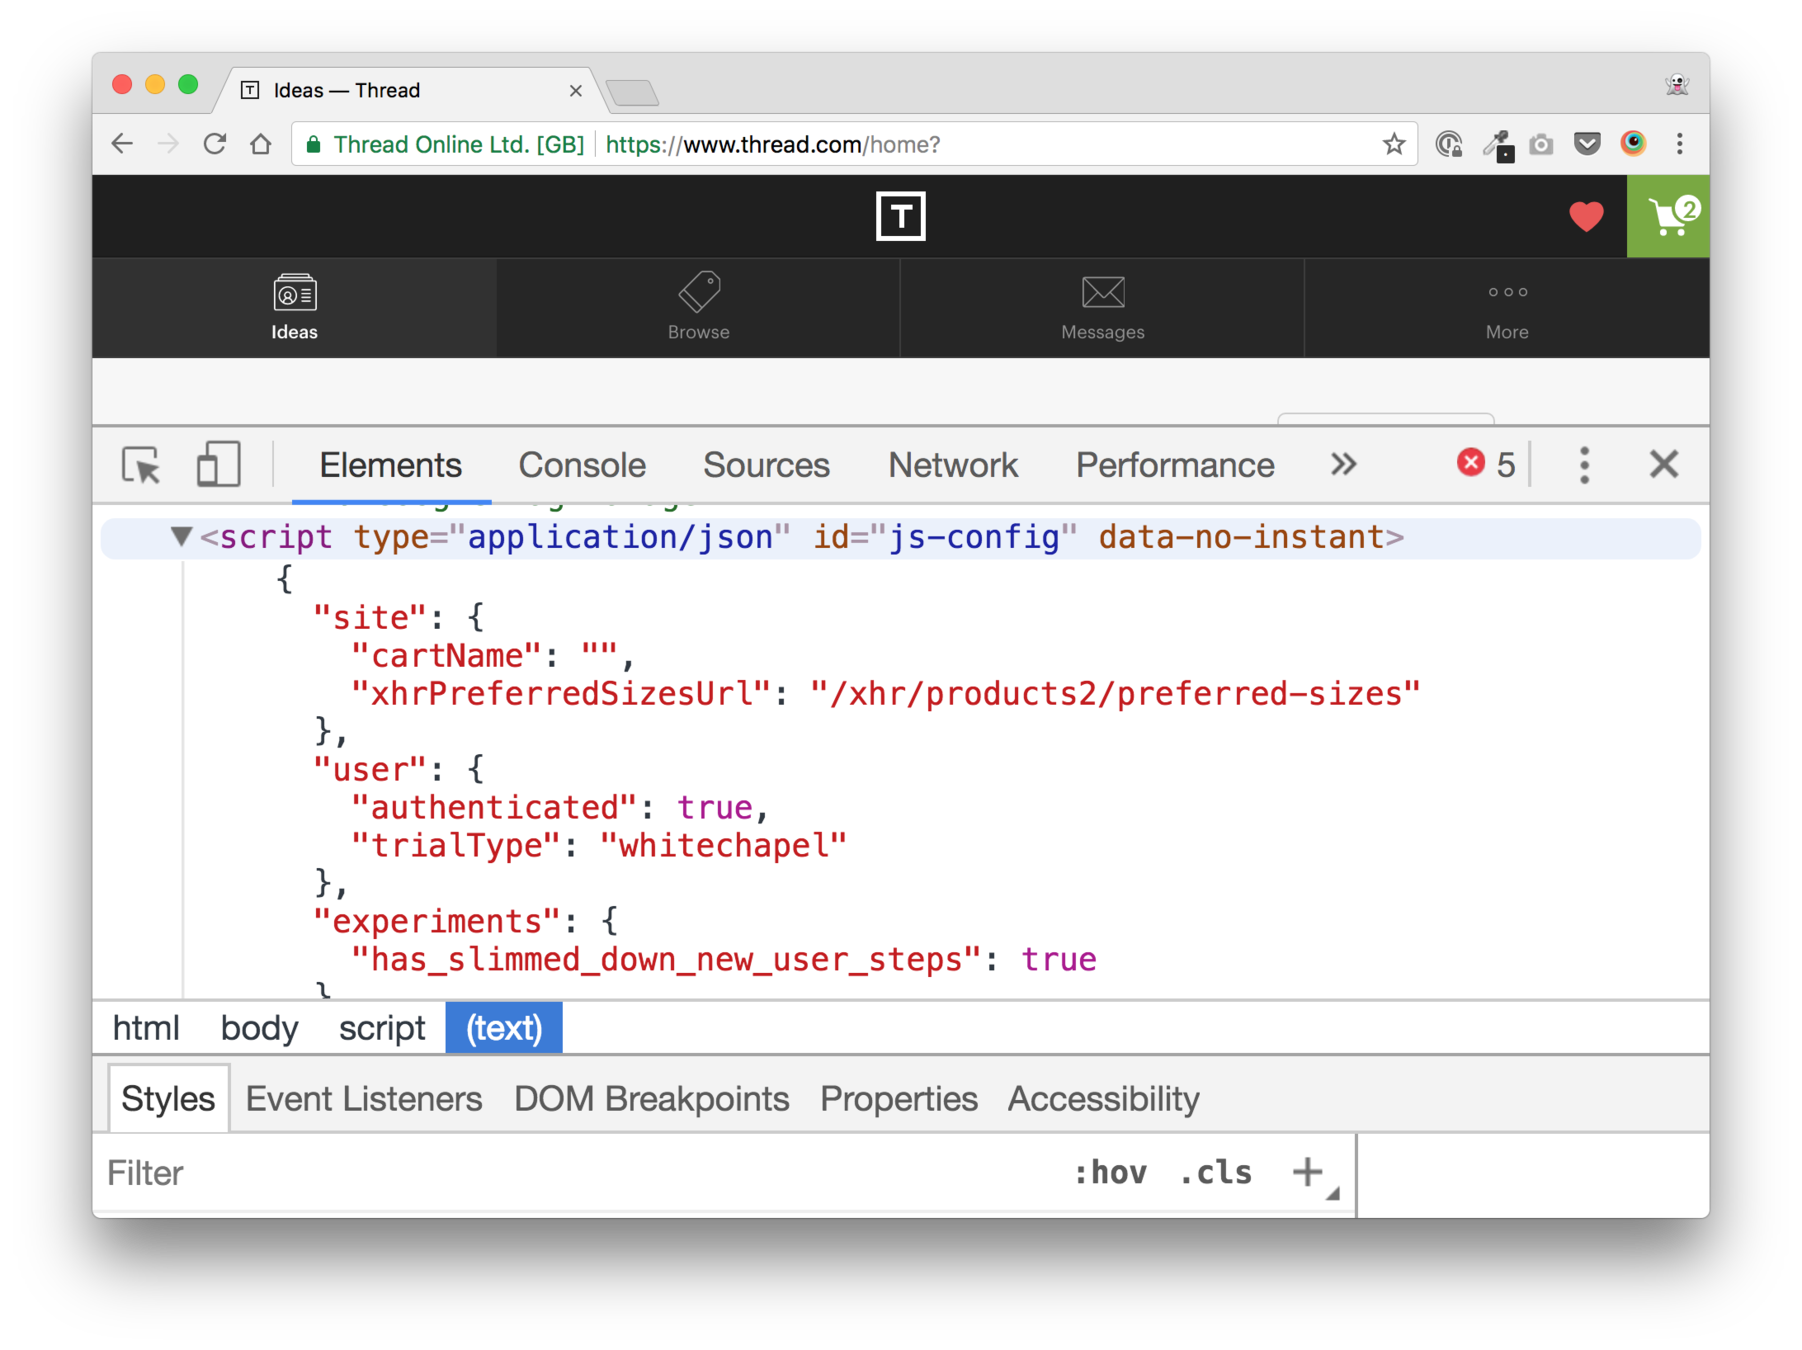This screenshot has height=1350, width=1802.
Task: Open the Pocket extension
Action: (x=1587, y=144)
